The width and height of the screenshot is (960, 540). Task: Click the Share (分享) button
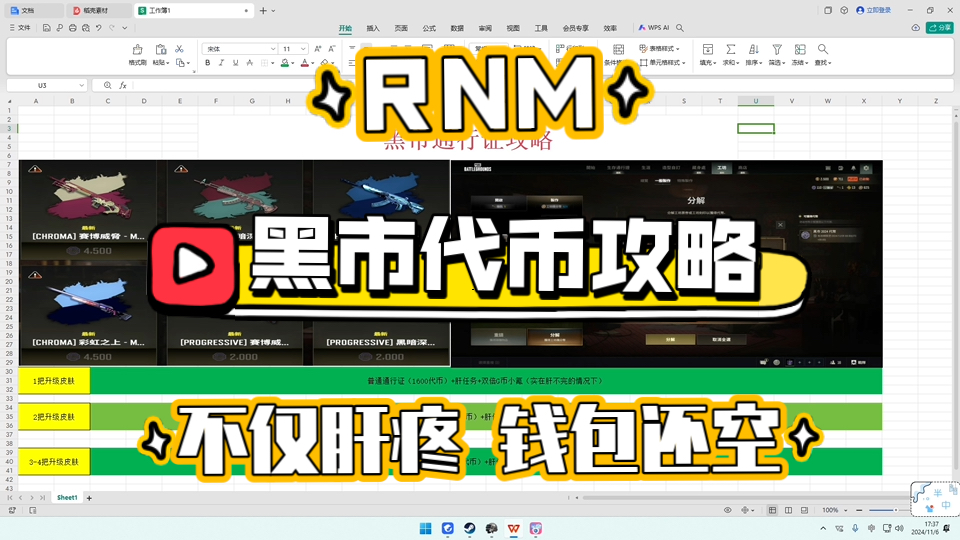(940, 28)
